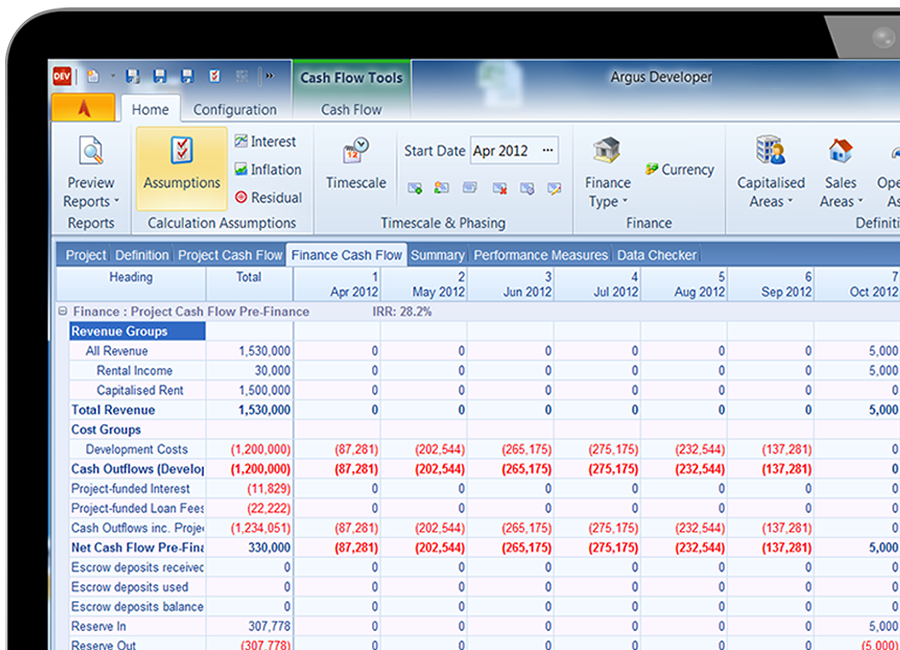Image resolution: width=900 pixels, height=650 pixels.
Task: Switch to the Configuration ribbon tab
Action: click(x=235, y=109)
